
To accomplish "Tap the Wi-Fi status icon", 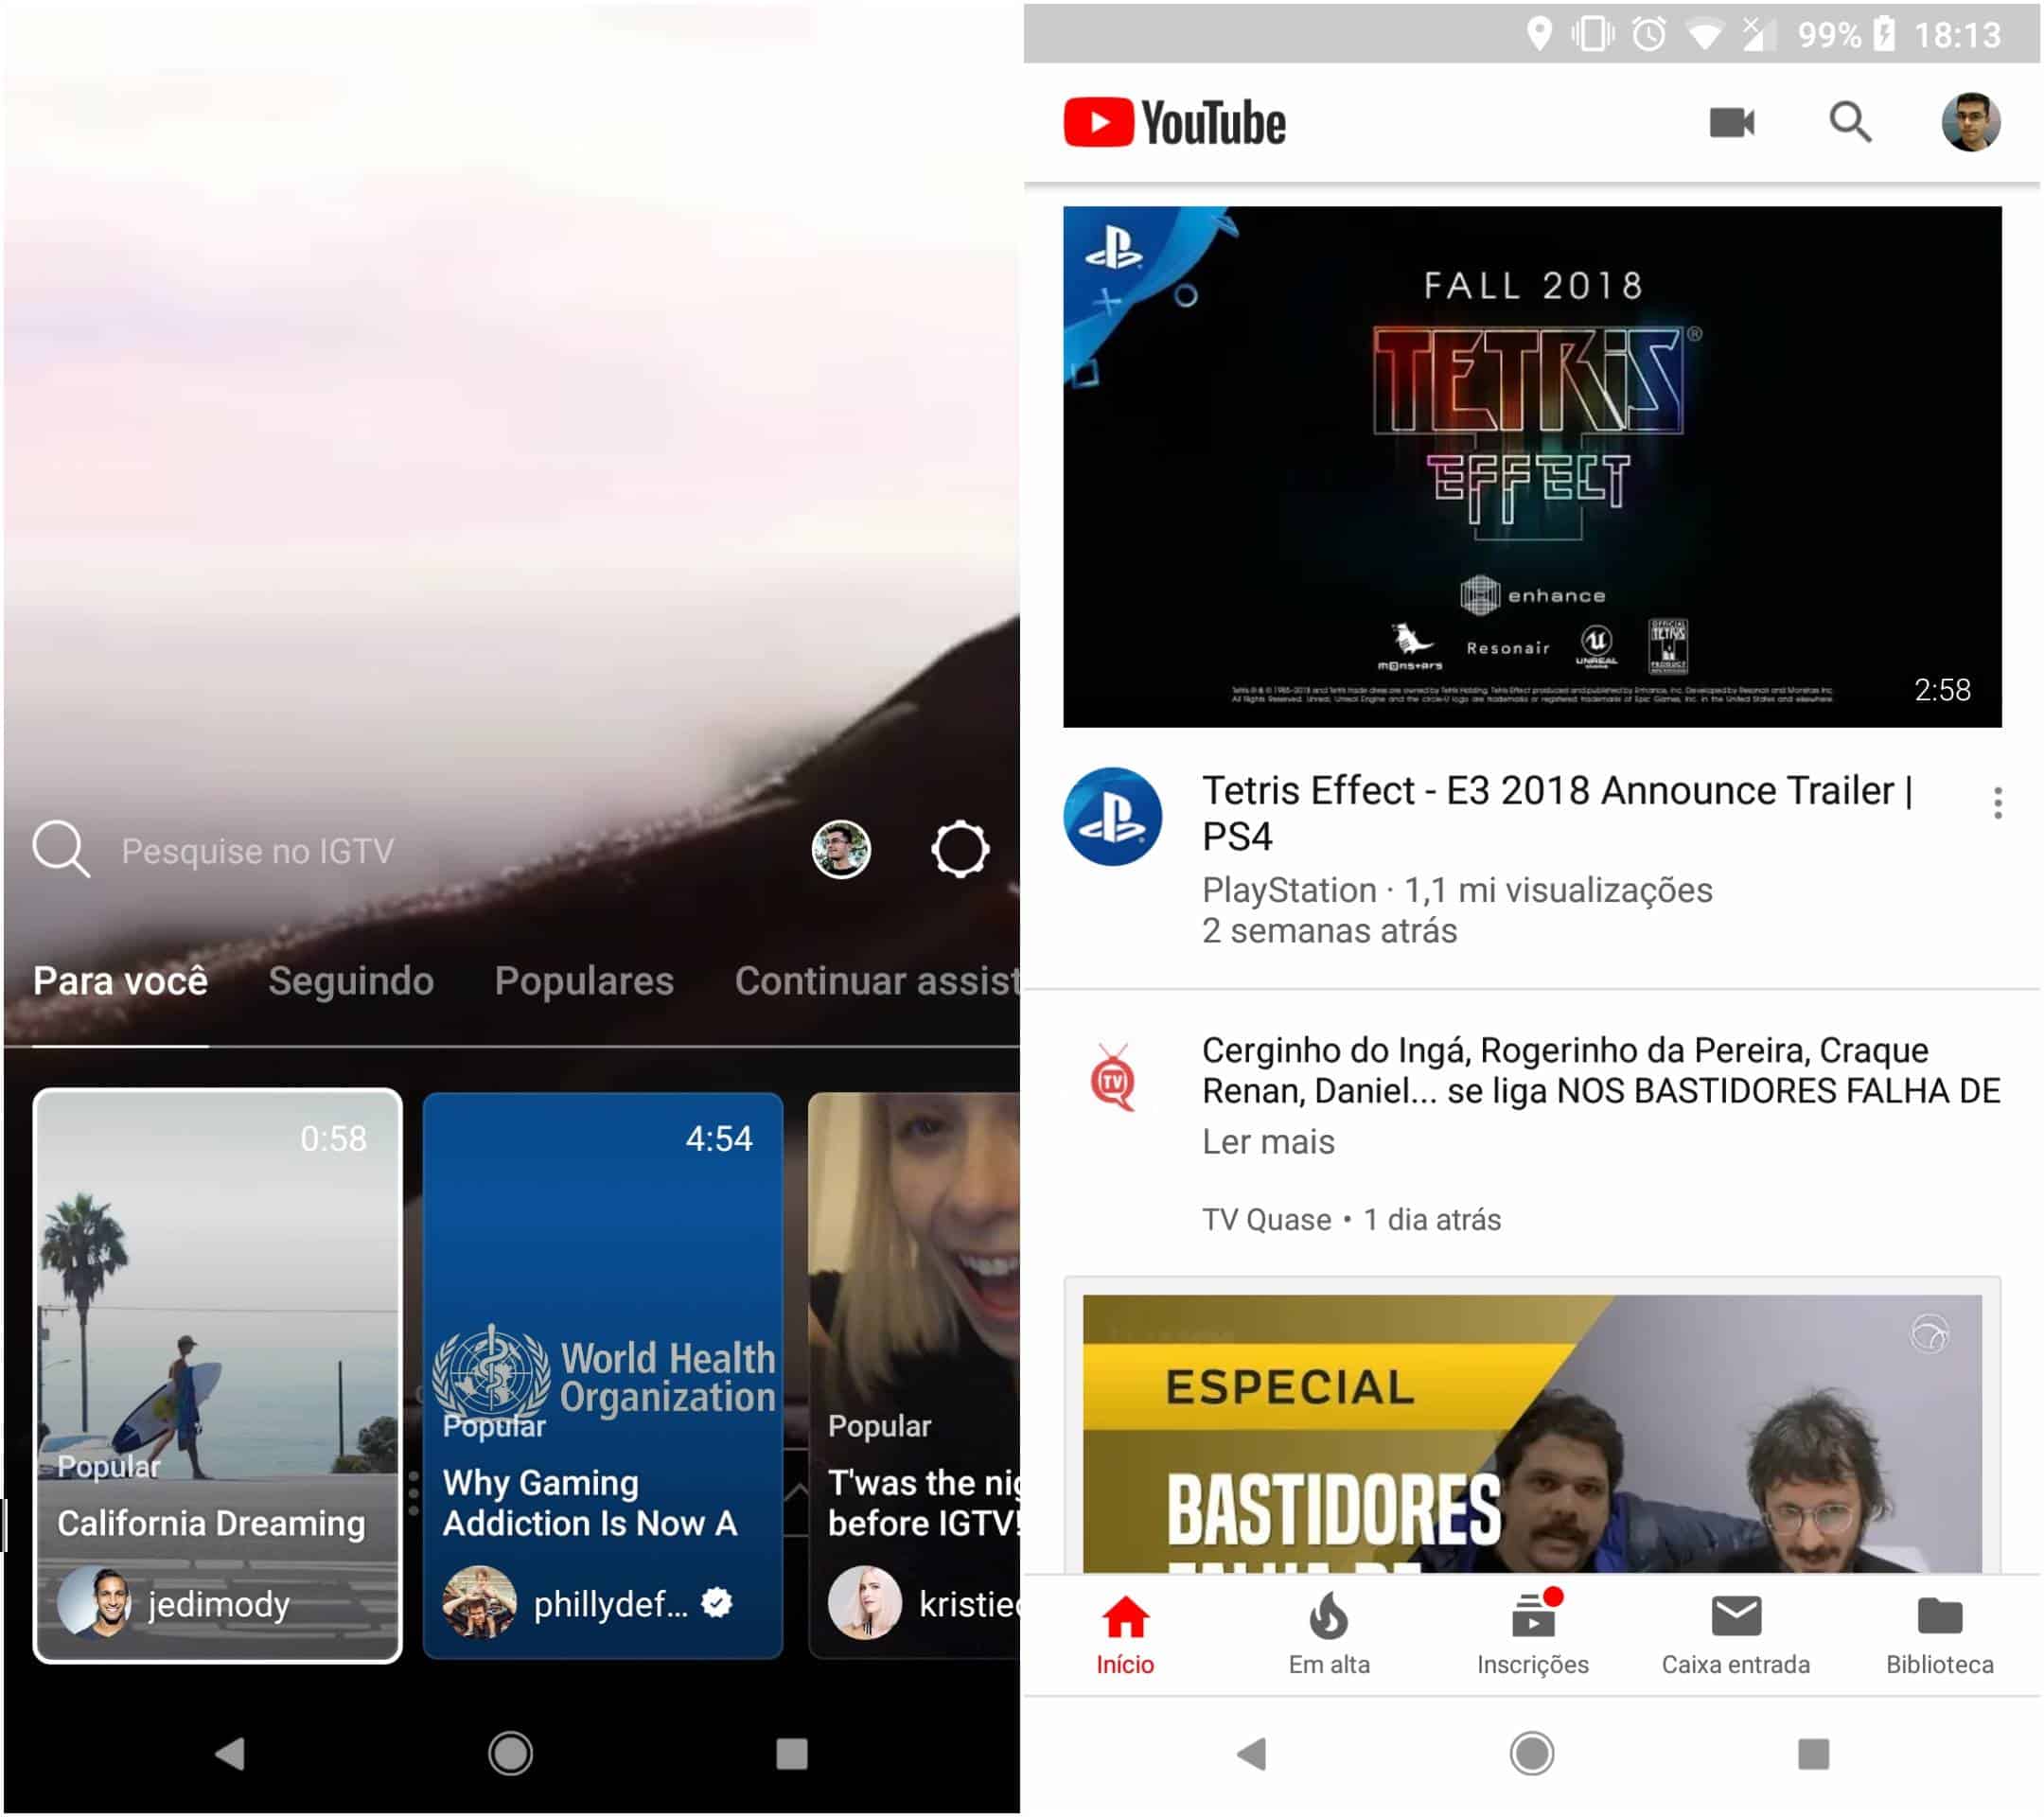I will click(1704, 35).
